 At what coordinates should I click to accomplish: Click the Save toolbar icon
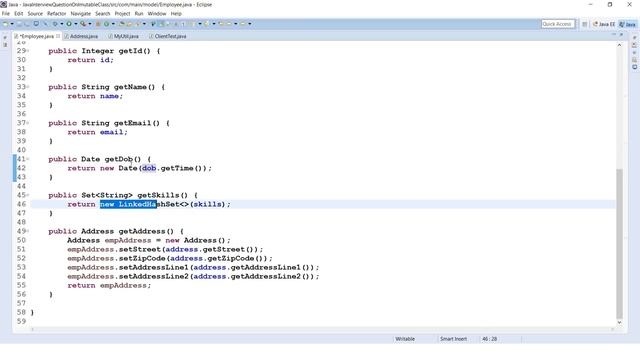pos(19,24)
